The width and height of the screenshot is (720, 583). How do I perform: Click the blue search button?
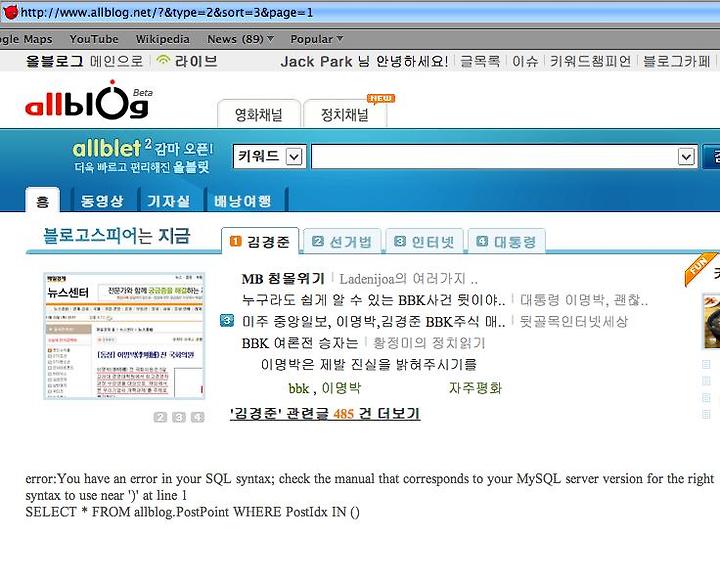[x=712, y=157]
